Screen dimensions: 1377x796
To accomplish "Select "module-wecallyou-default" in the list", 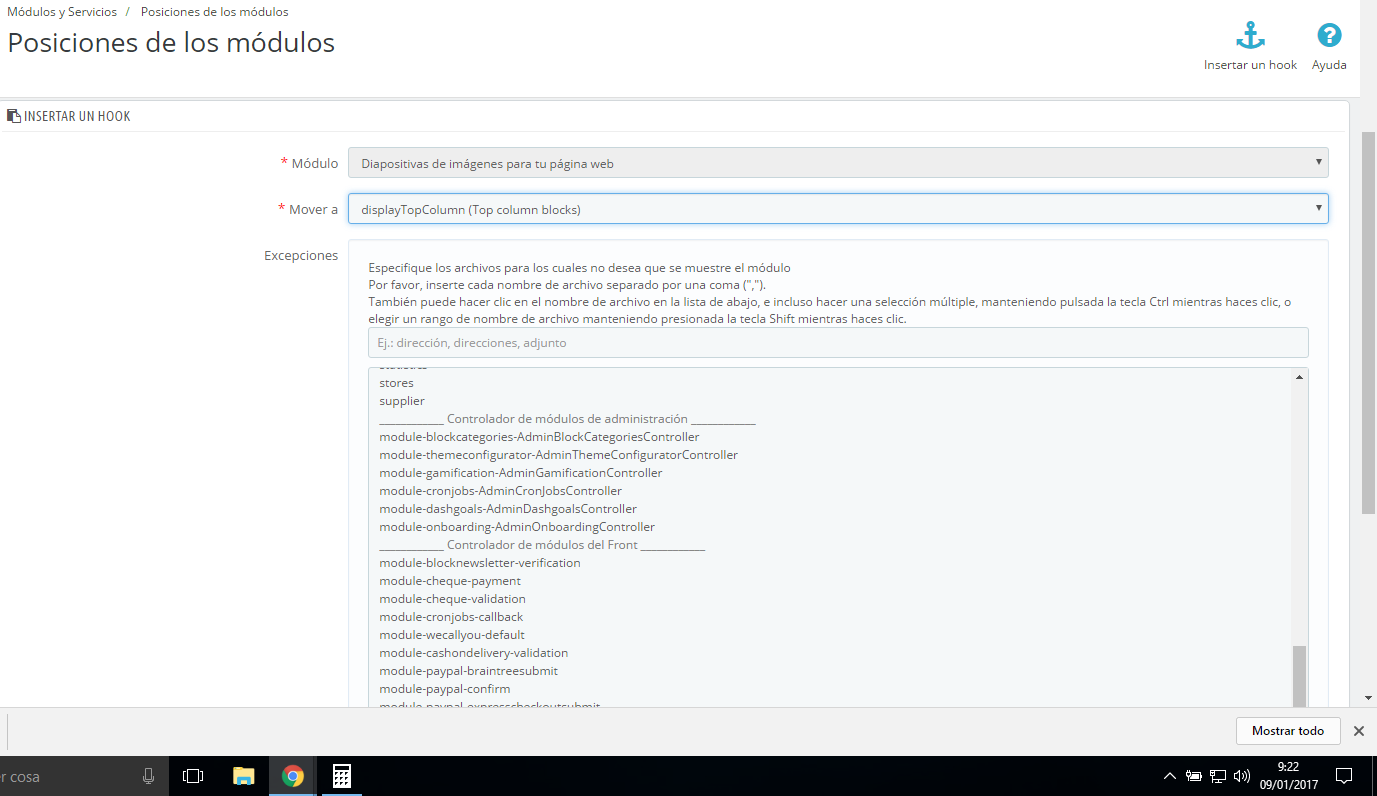I will tap(452, 635).
